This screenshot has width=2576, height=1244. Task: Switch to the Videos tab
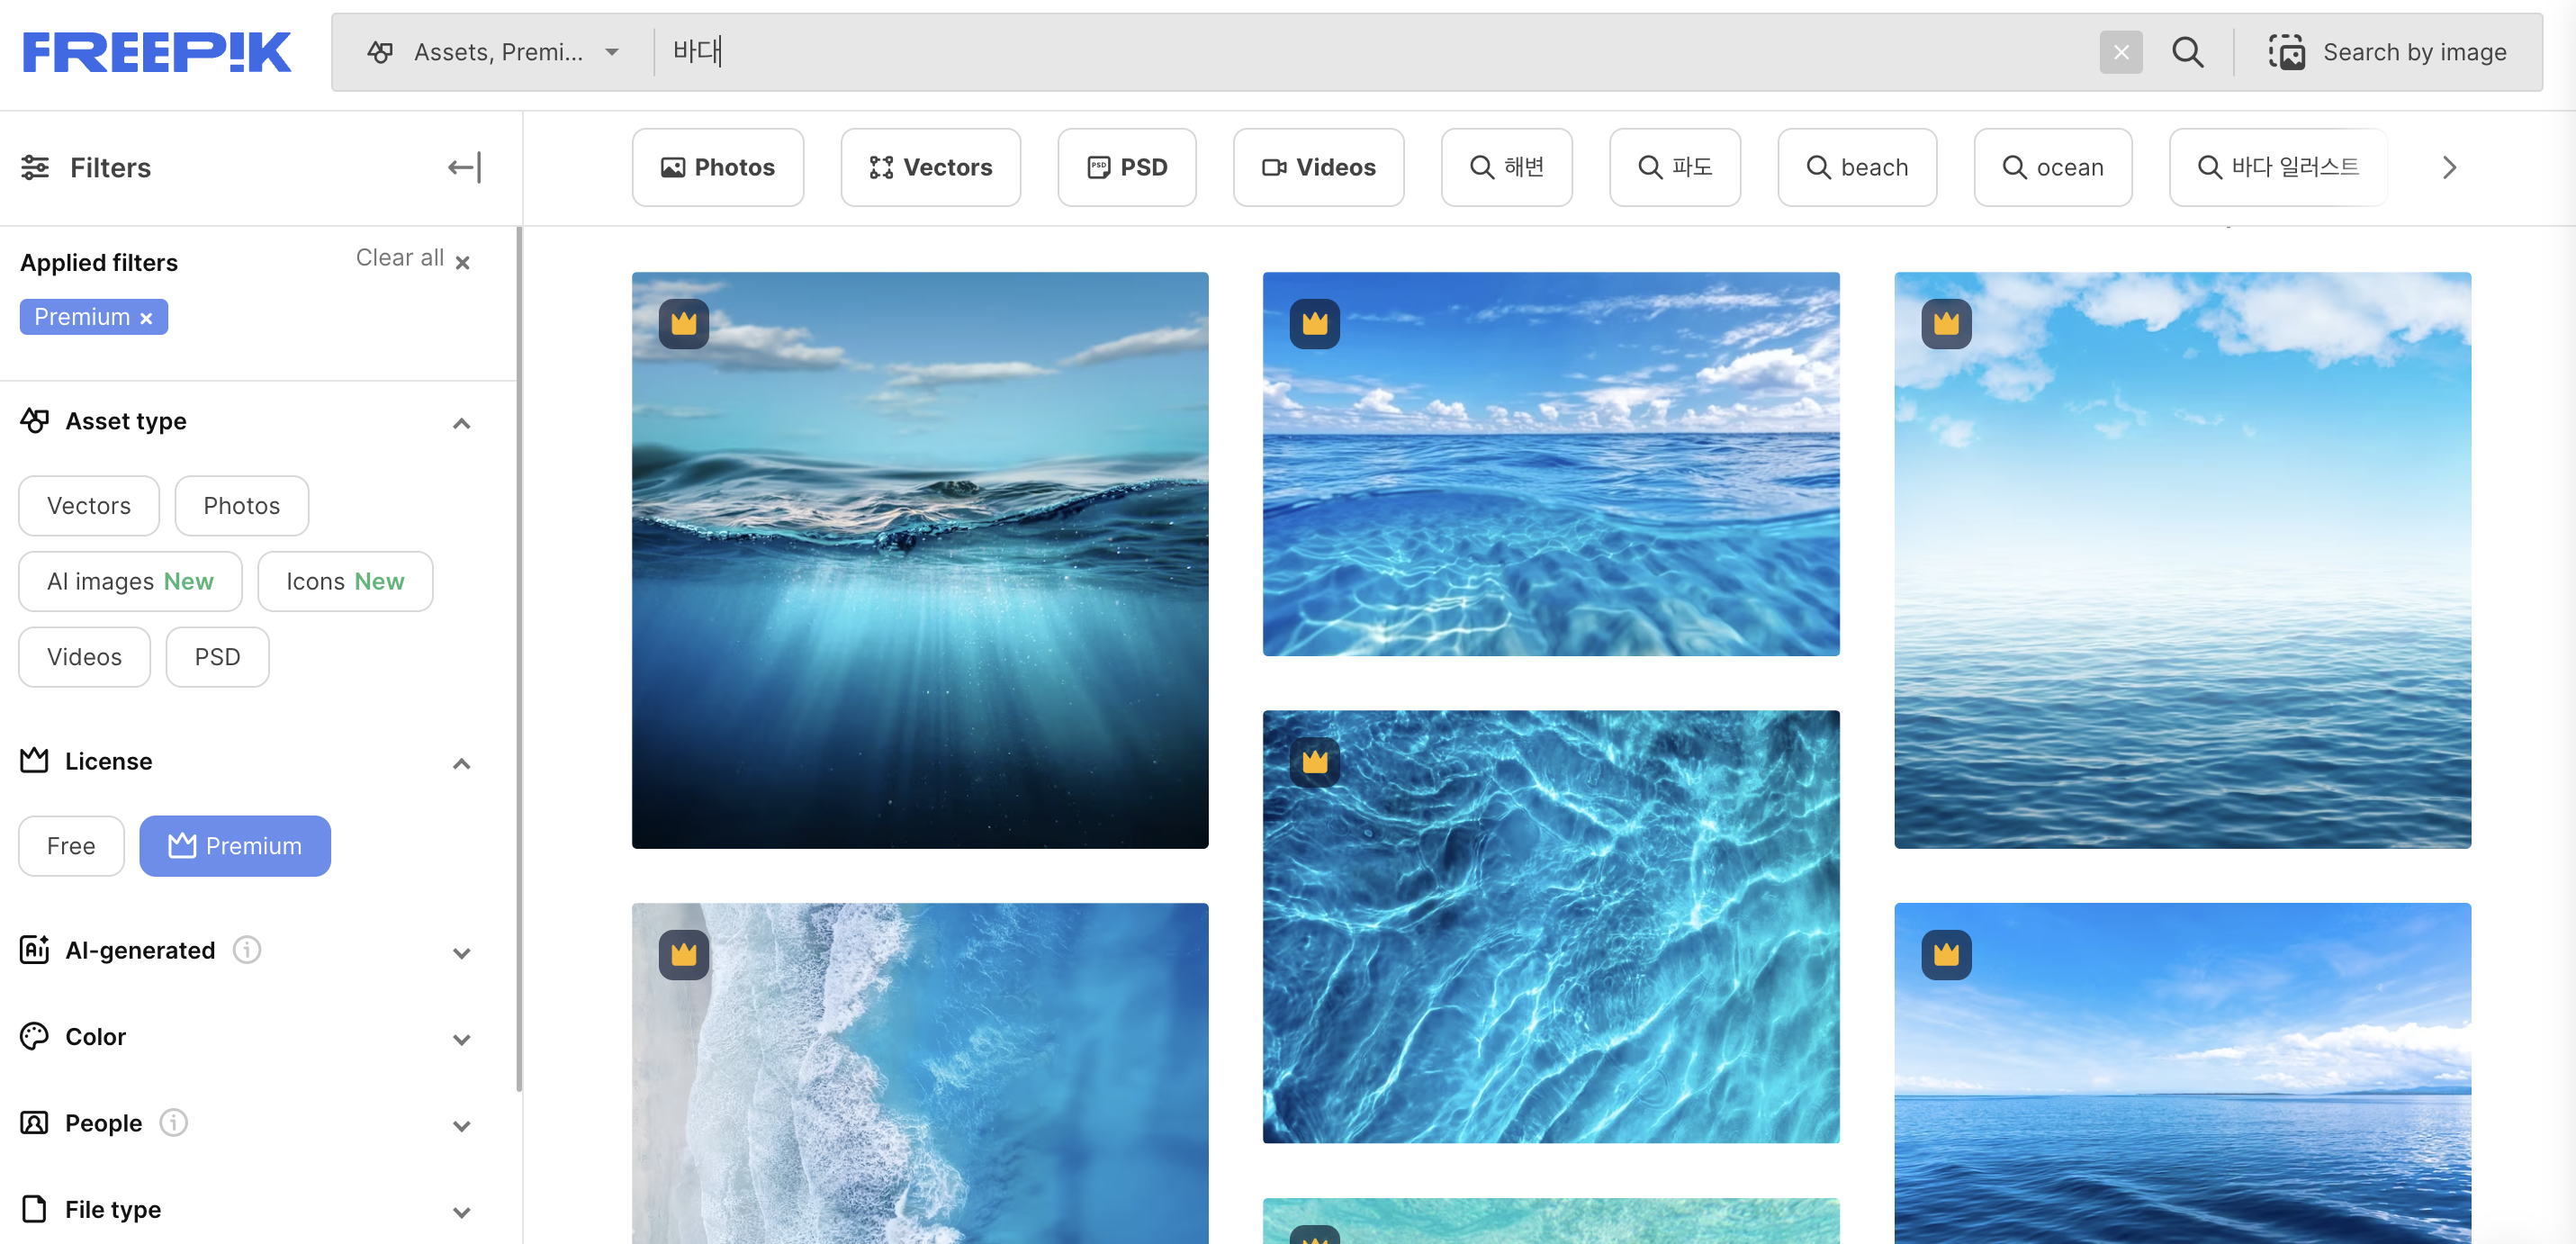point(1317,167)
